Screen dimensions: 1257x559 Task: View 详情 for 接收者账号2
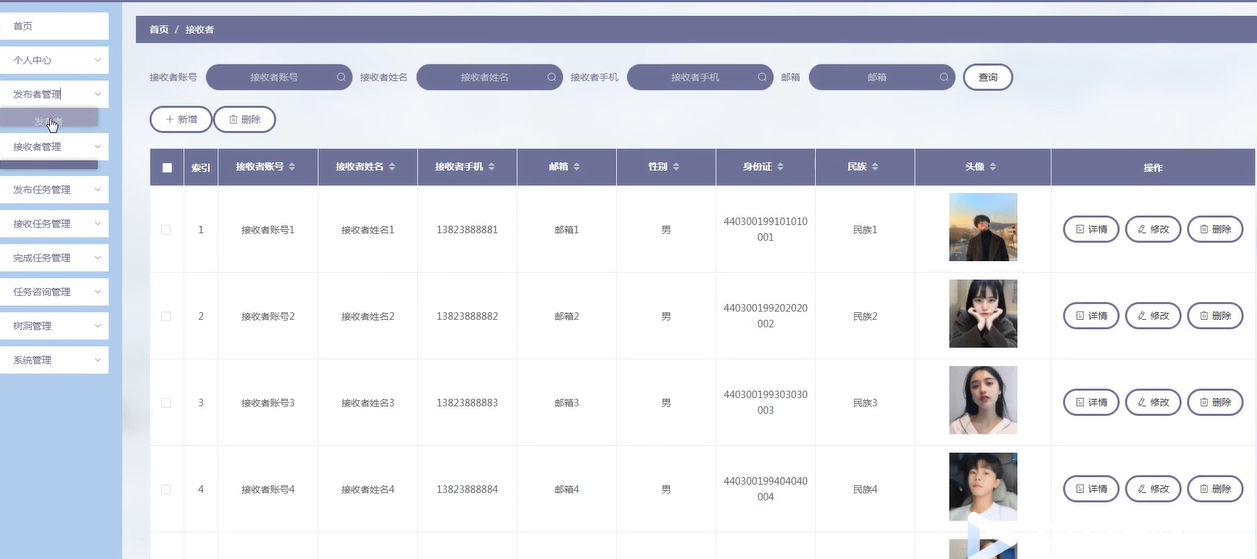click(x=1091, y=316)
